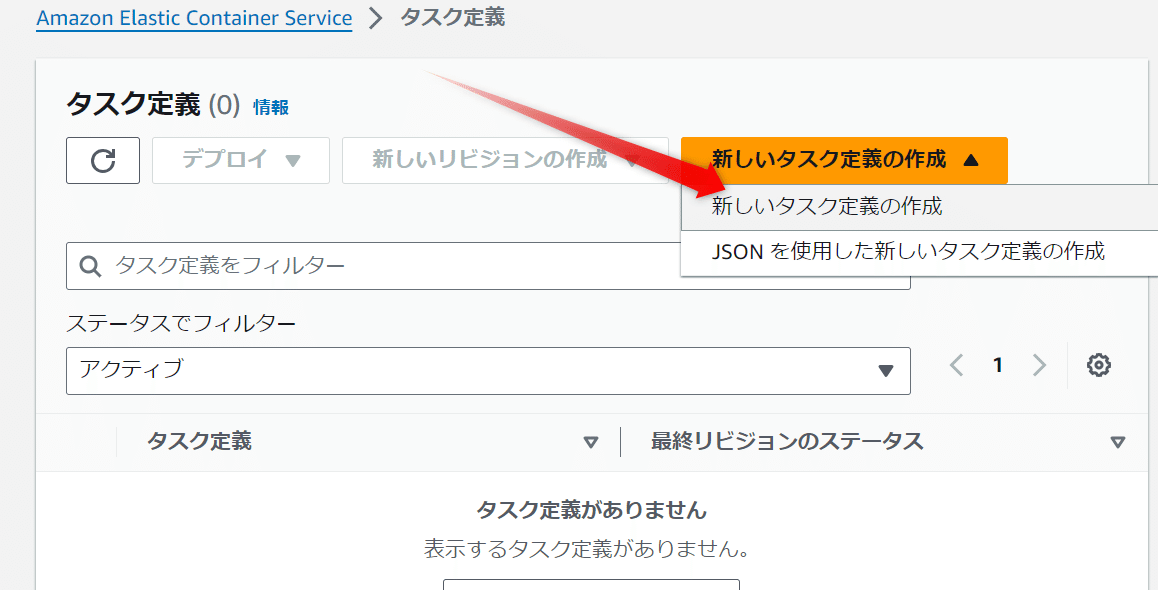Open the 新しいリビジョンの作成 dropdown
This screenshot has height=590, width=1158.
505,160
